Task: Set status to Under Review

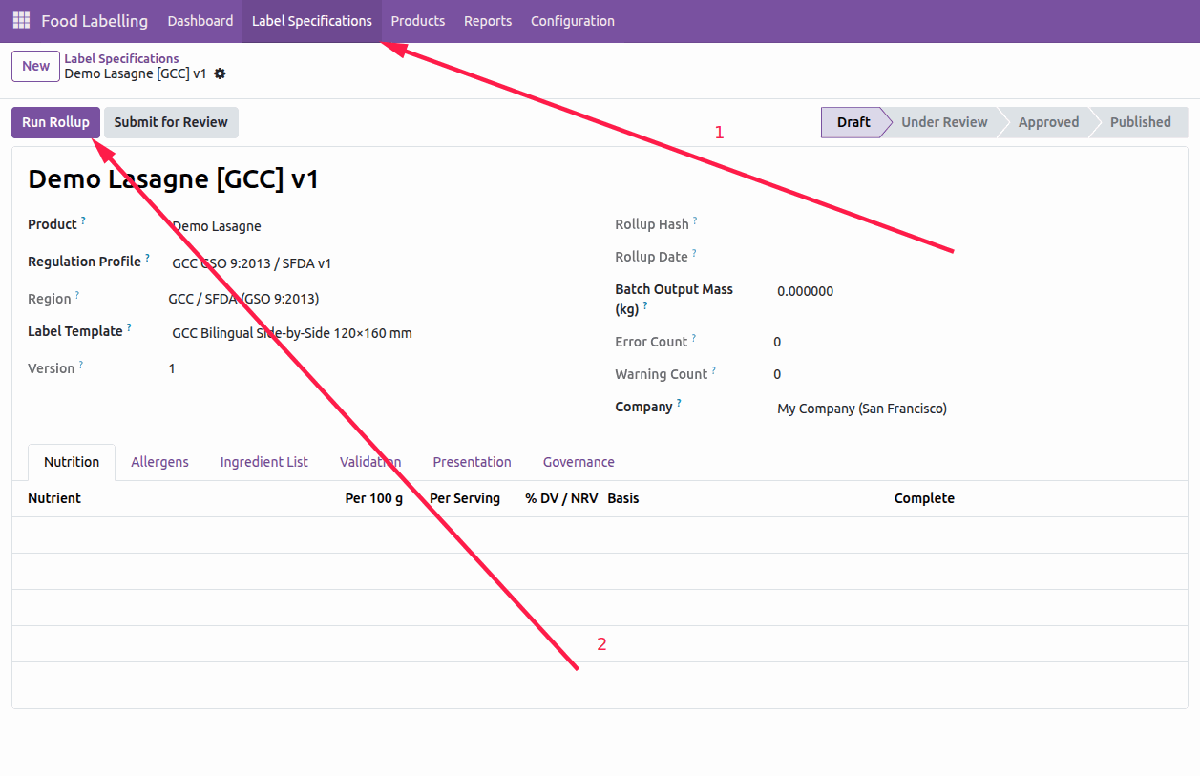Action: click(943, 122)
